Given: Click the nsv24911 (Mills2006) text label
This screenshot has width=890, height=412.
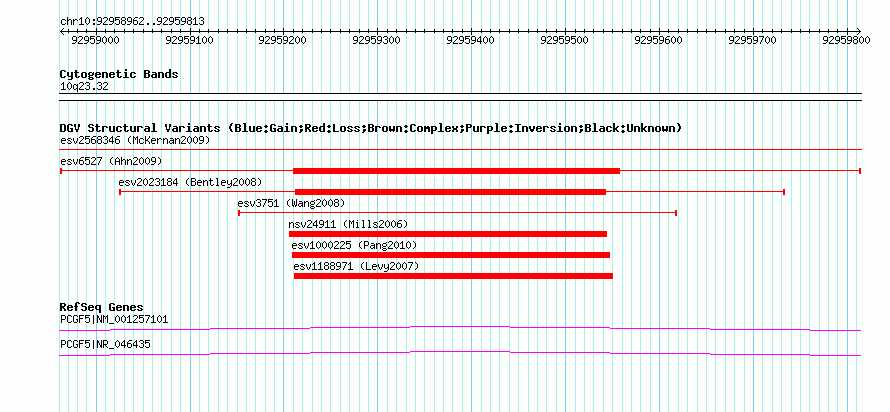Looking at the screenshot, I should click(348, 224).
